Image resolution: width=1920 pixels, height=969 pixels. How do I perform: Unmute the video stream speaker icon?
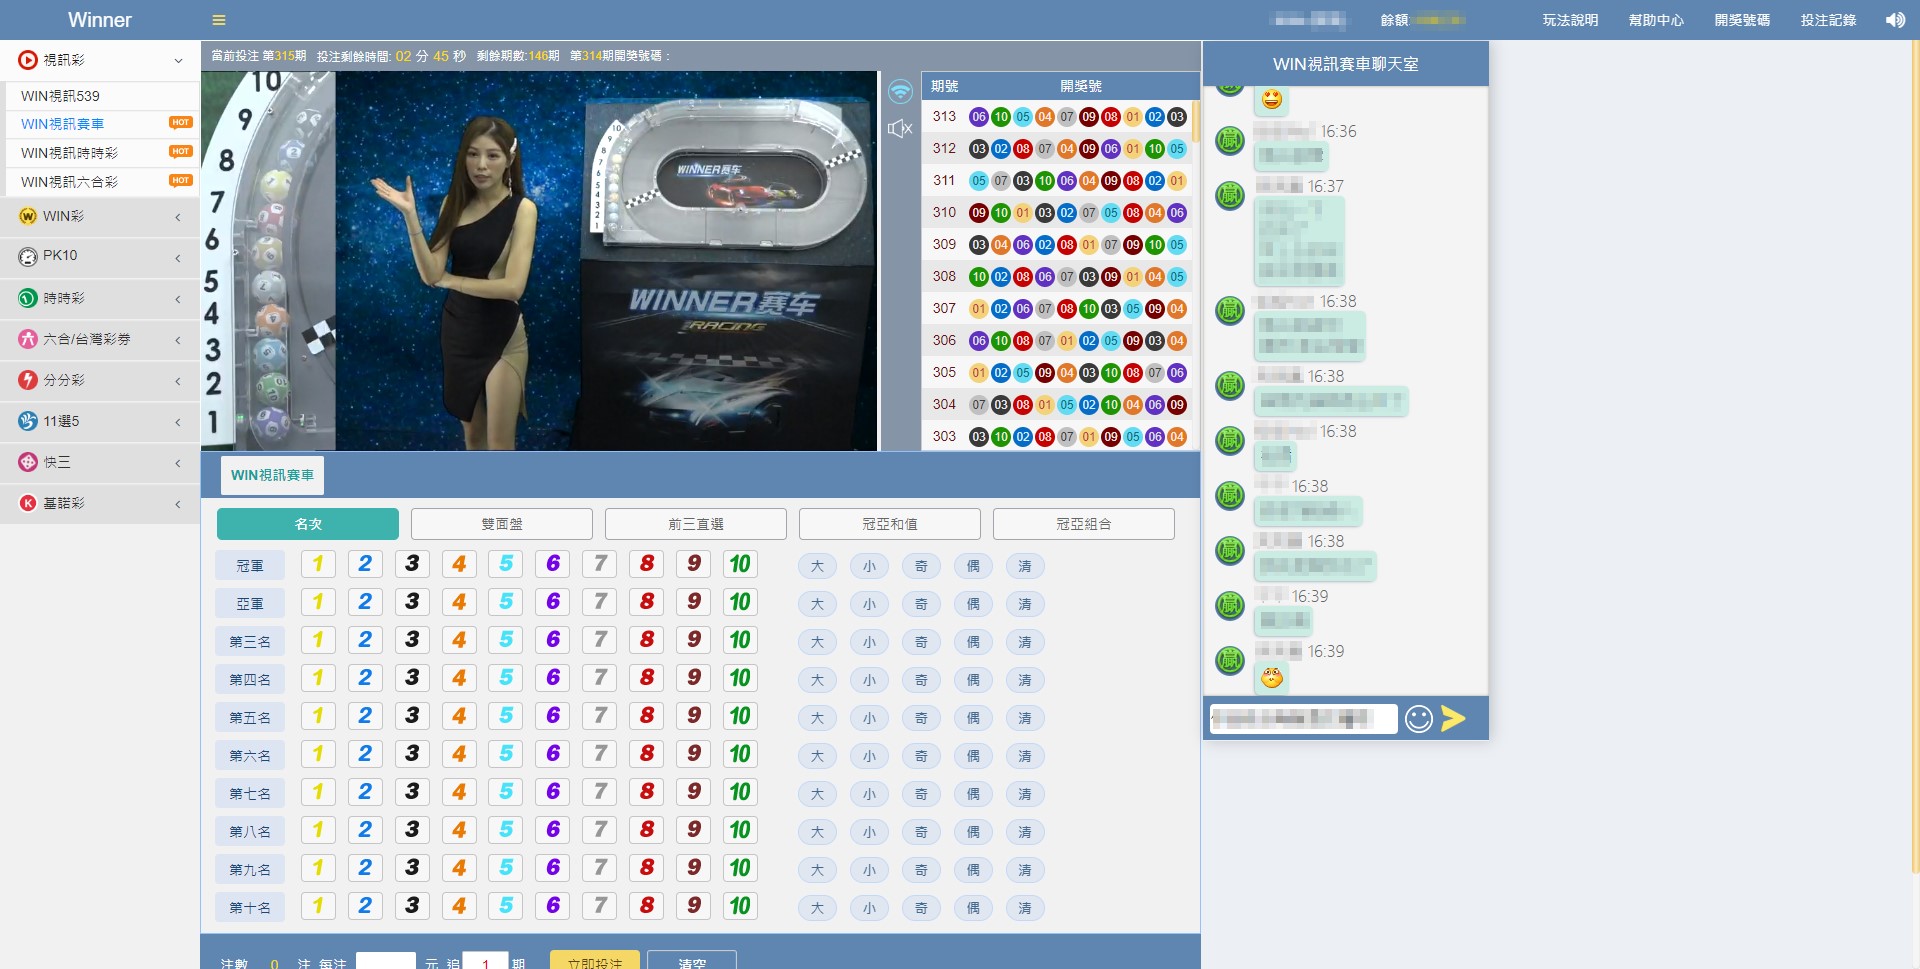900,129
